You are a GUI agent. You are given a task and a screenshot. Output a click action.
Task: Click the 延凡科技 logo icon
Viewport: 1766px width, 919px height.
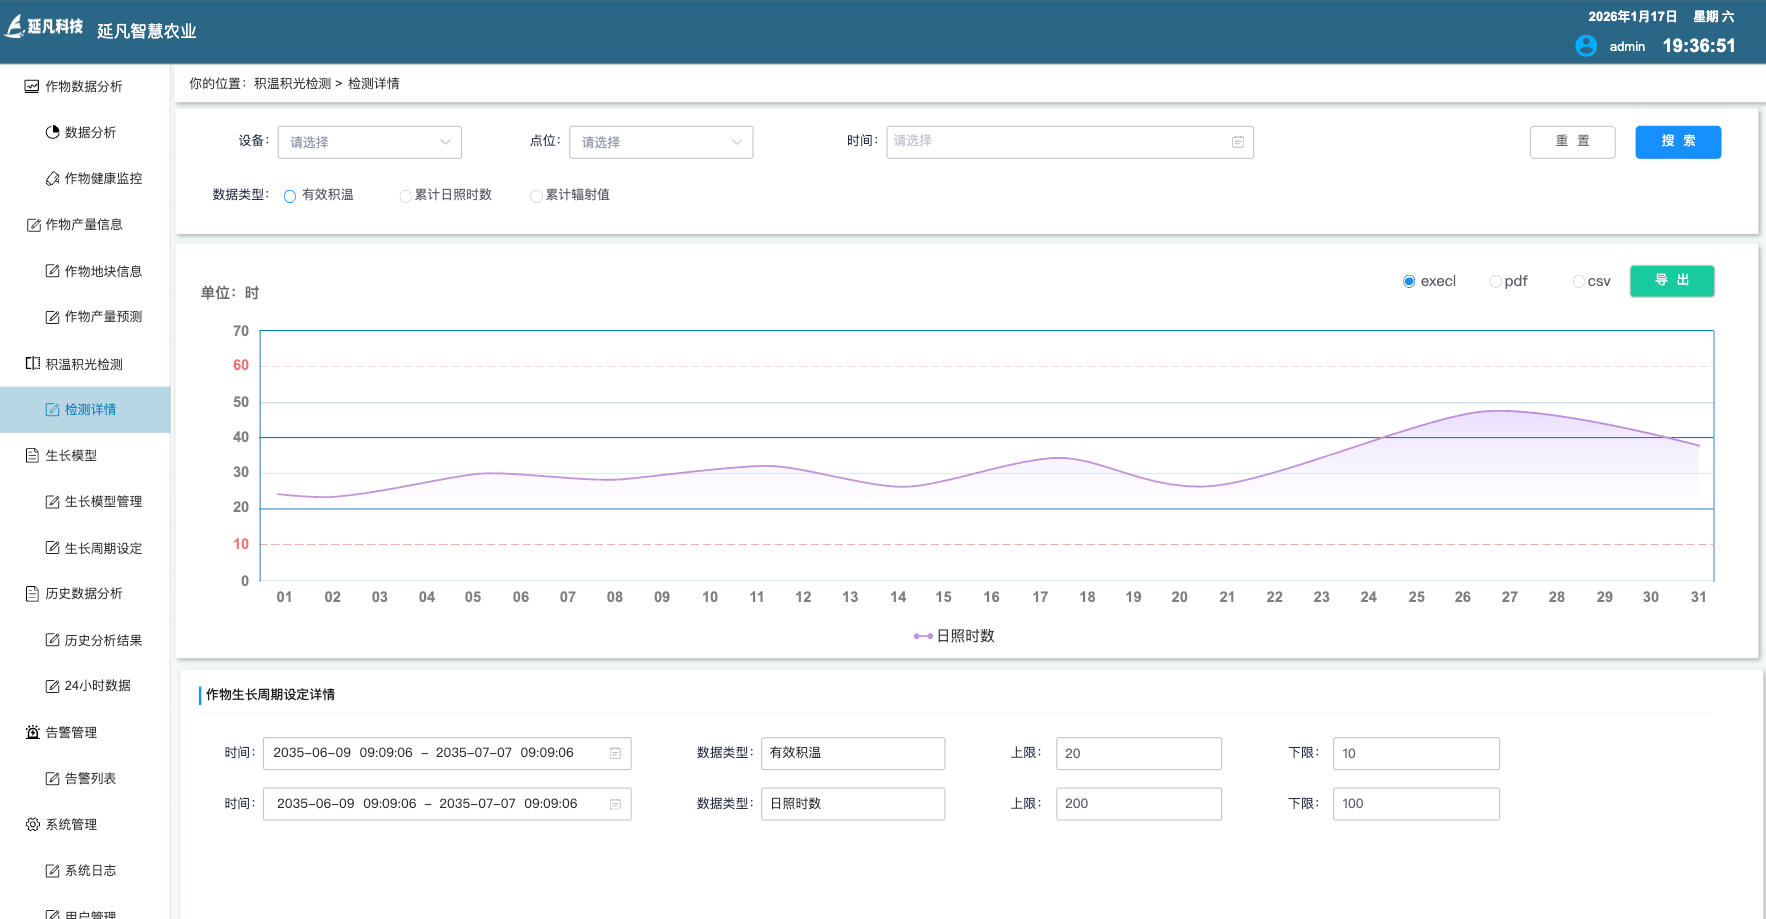coord(15,27)
